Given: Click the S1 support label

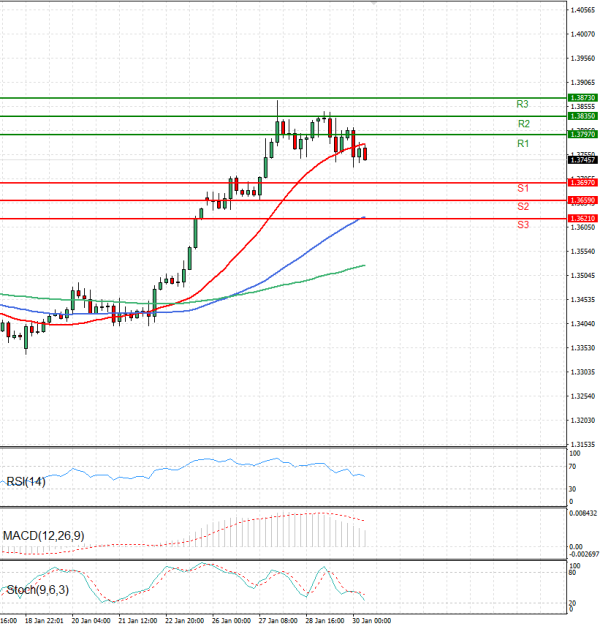Looking at the screenshot, I should (522, 188).
